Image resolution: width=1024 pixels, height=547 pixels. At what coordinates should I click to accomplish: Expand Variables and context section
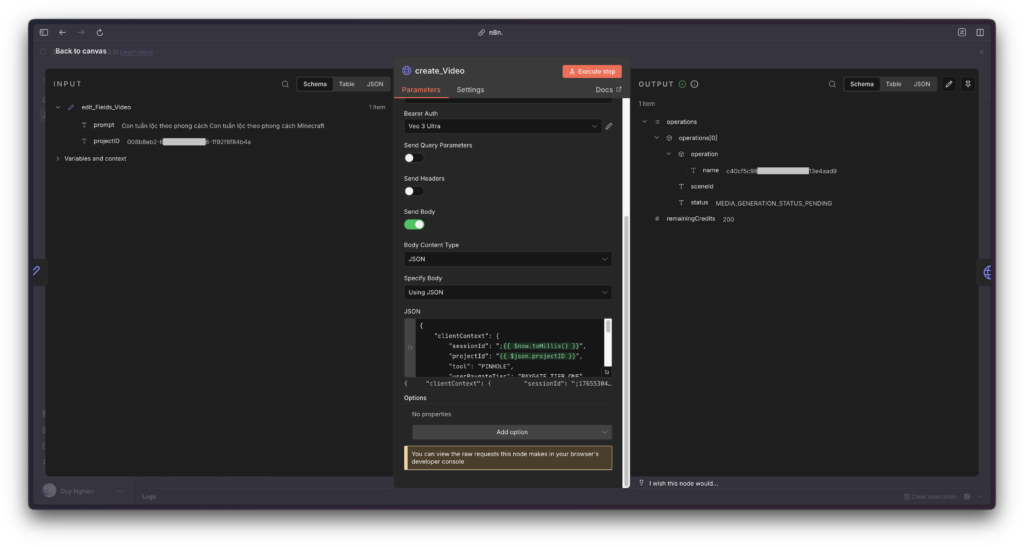pyautogui.click(x=94, y=158)
